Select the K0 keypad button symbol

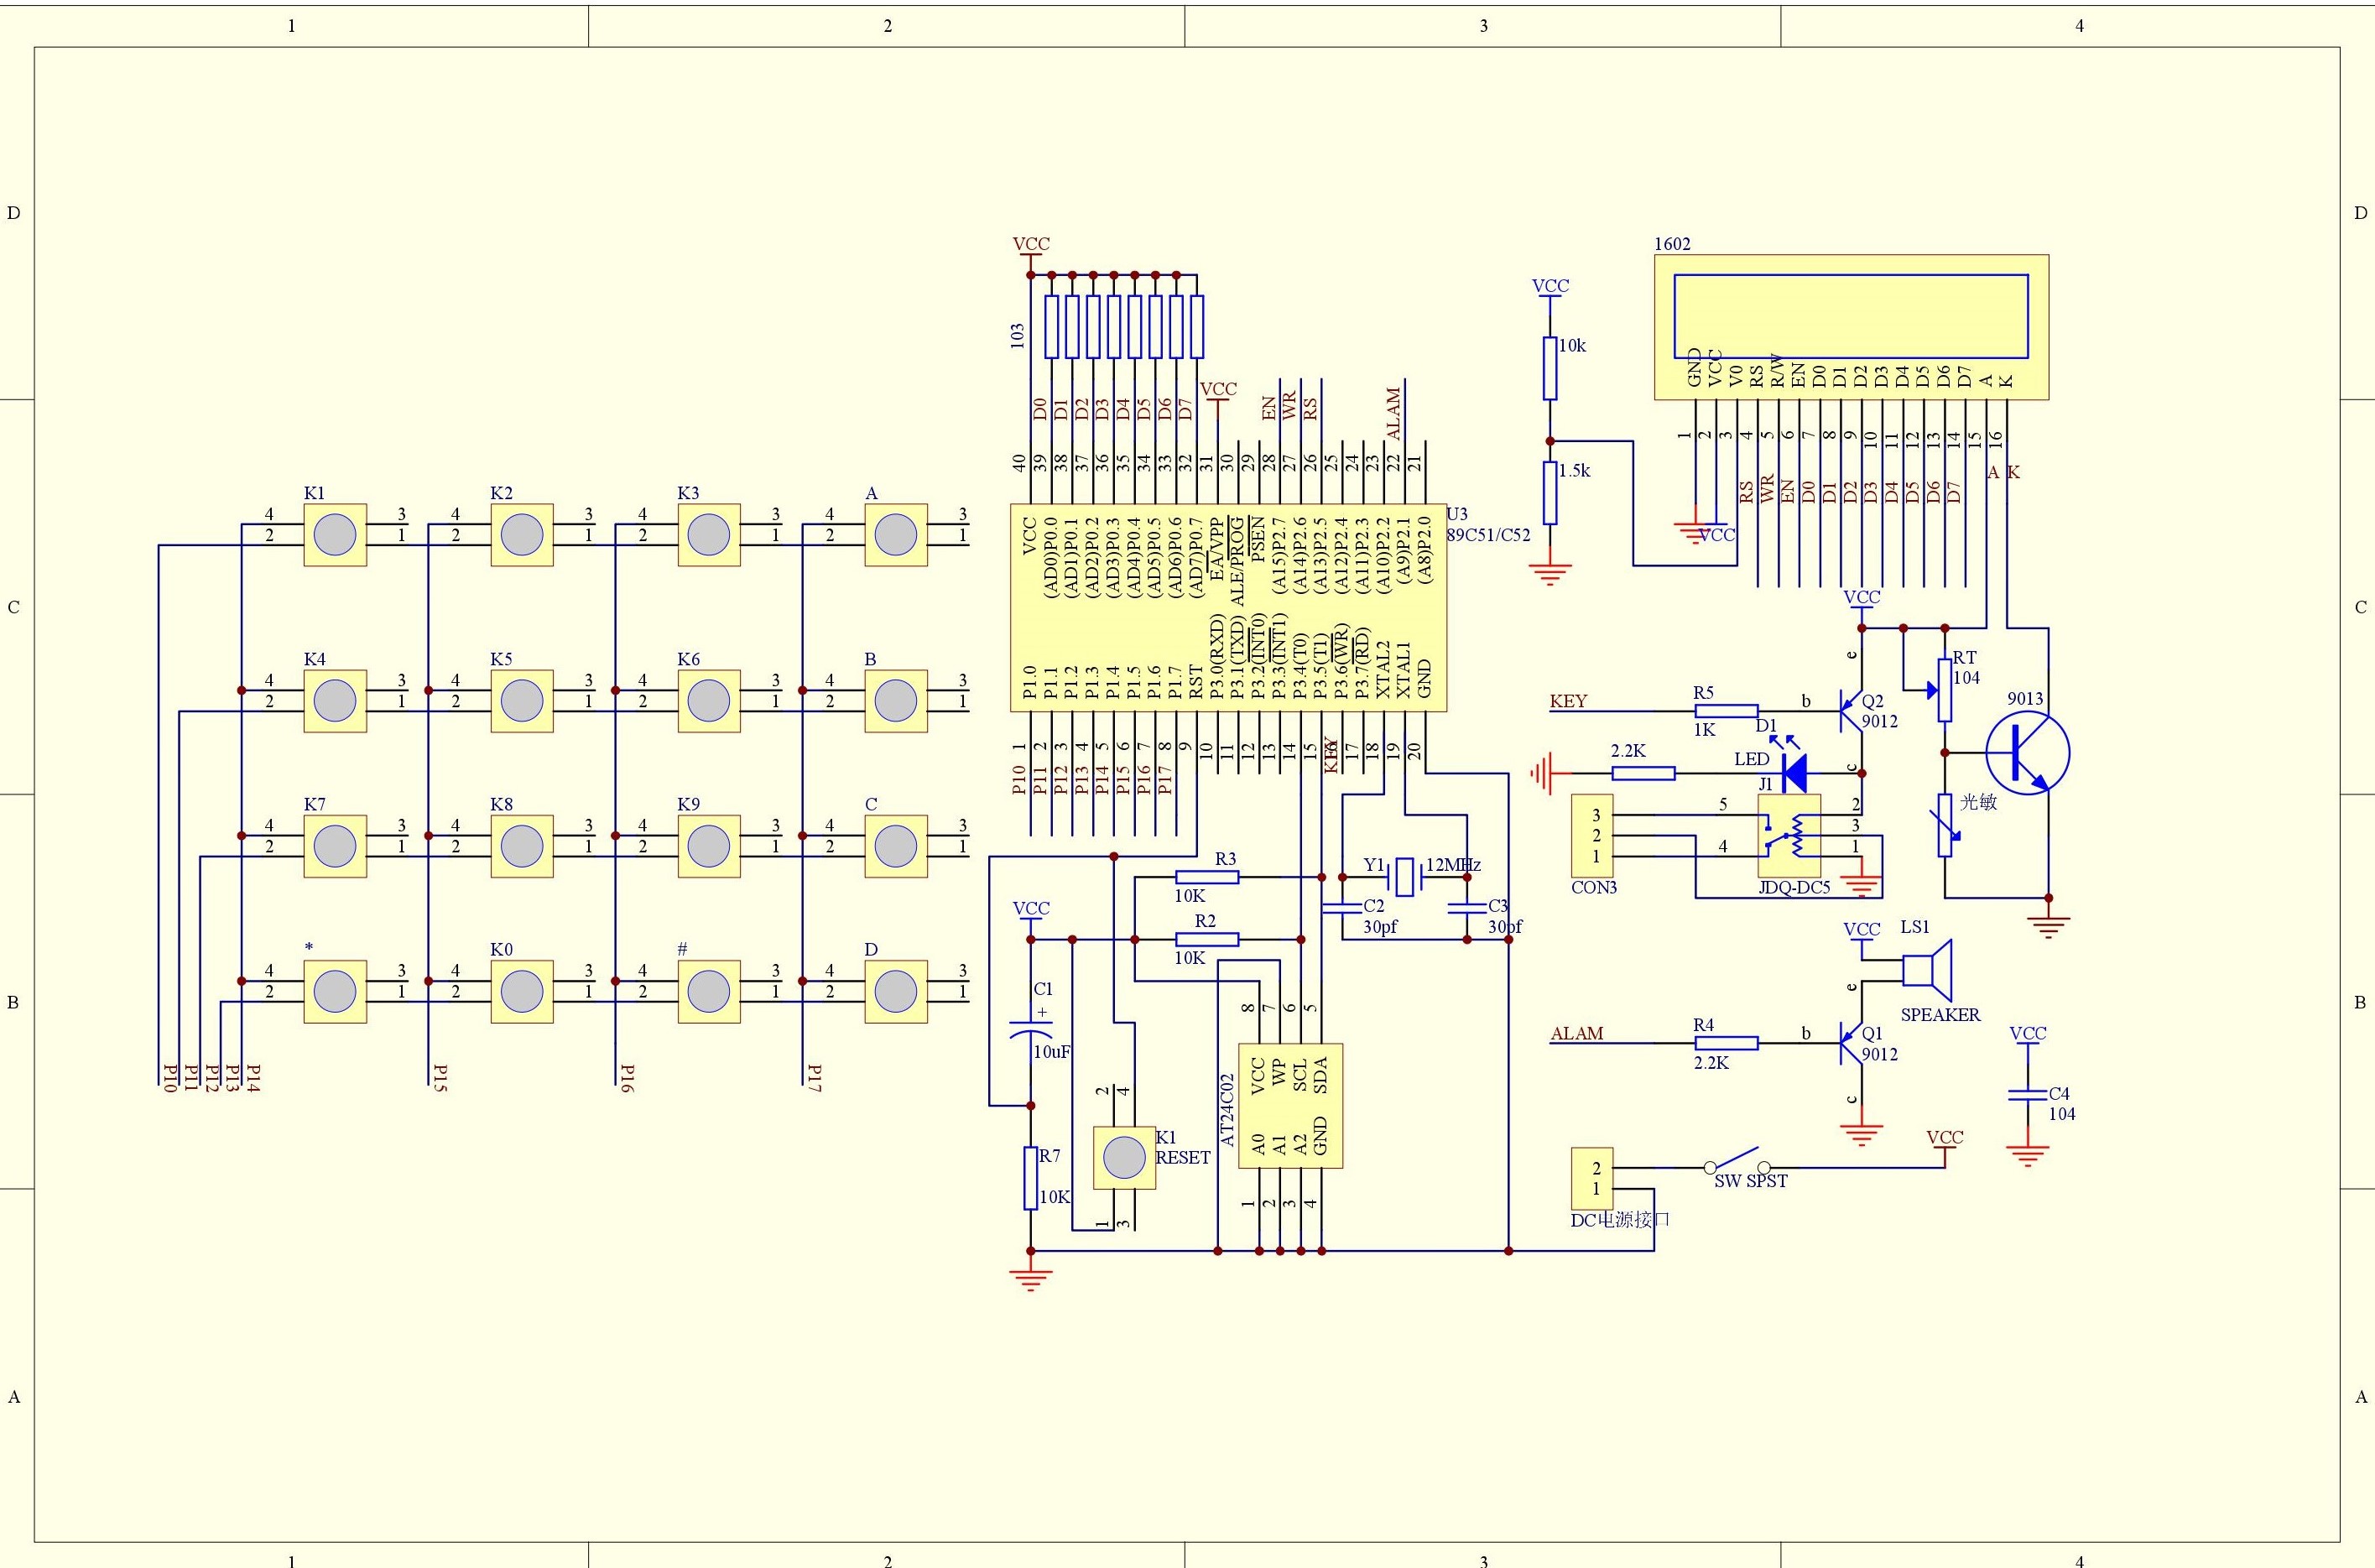[521, 991]
